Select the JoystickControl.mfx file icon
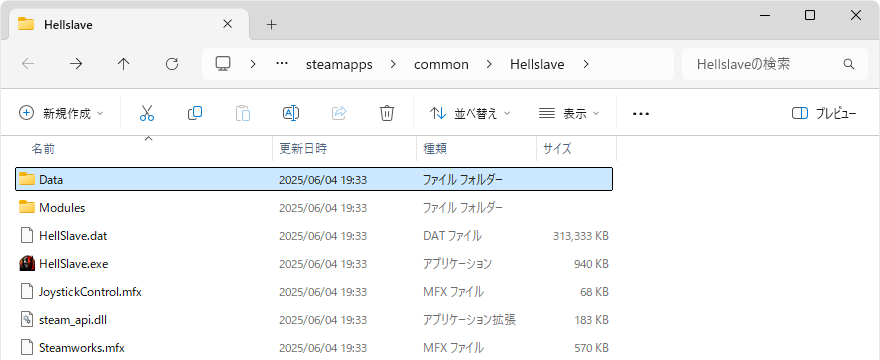880x360 pixels. tap(27, 292)
